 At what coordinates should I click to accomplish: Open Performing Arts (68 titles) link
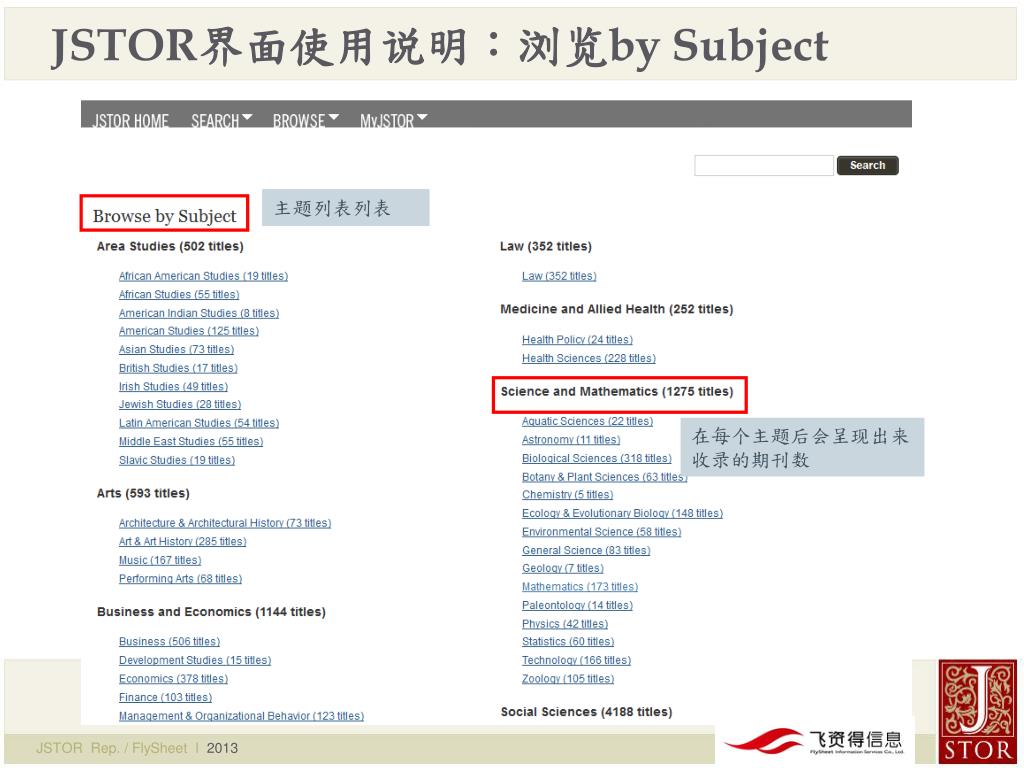click(x=180, y=579)
